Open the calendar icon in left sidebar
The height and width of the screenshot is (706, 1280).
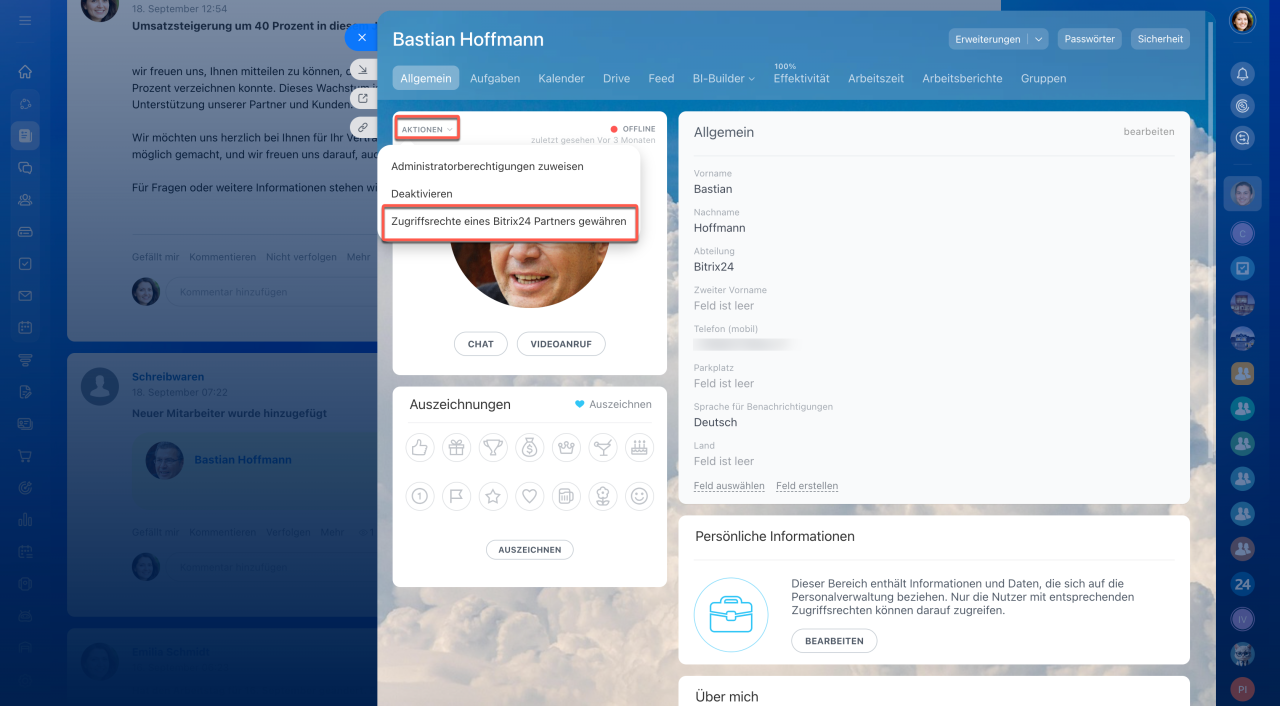coord(25,327)
